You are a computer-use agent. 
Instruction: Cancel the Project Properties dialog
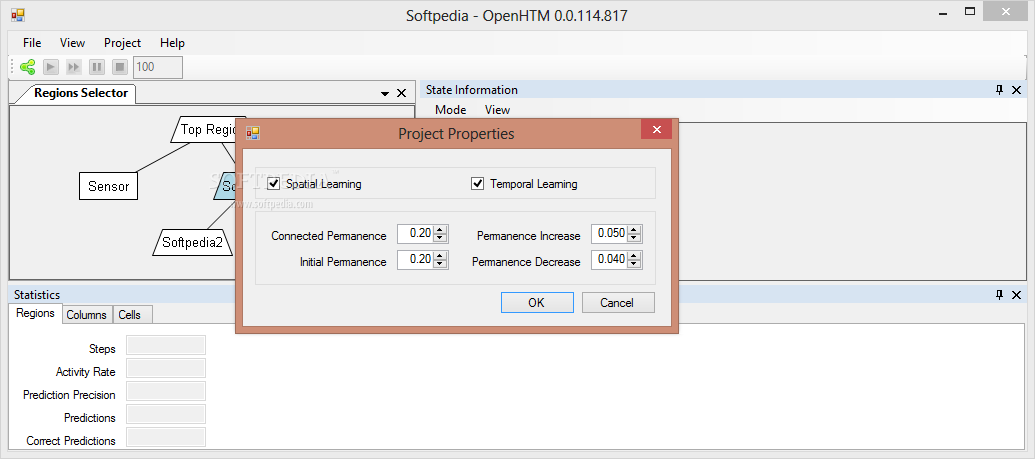pyautogui.click(x=617, y=302)
